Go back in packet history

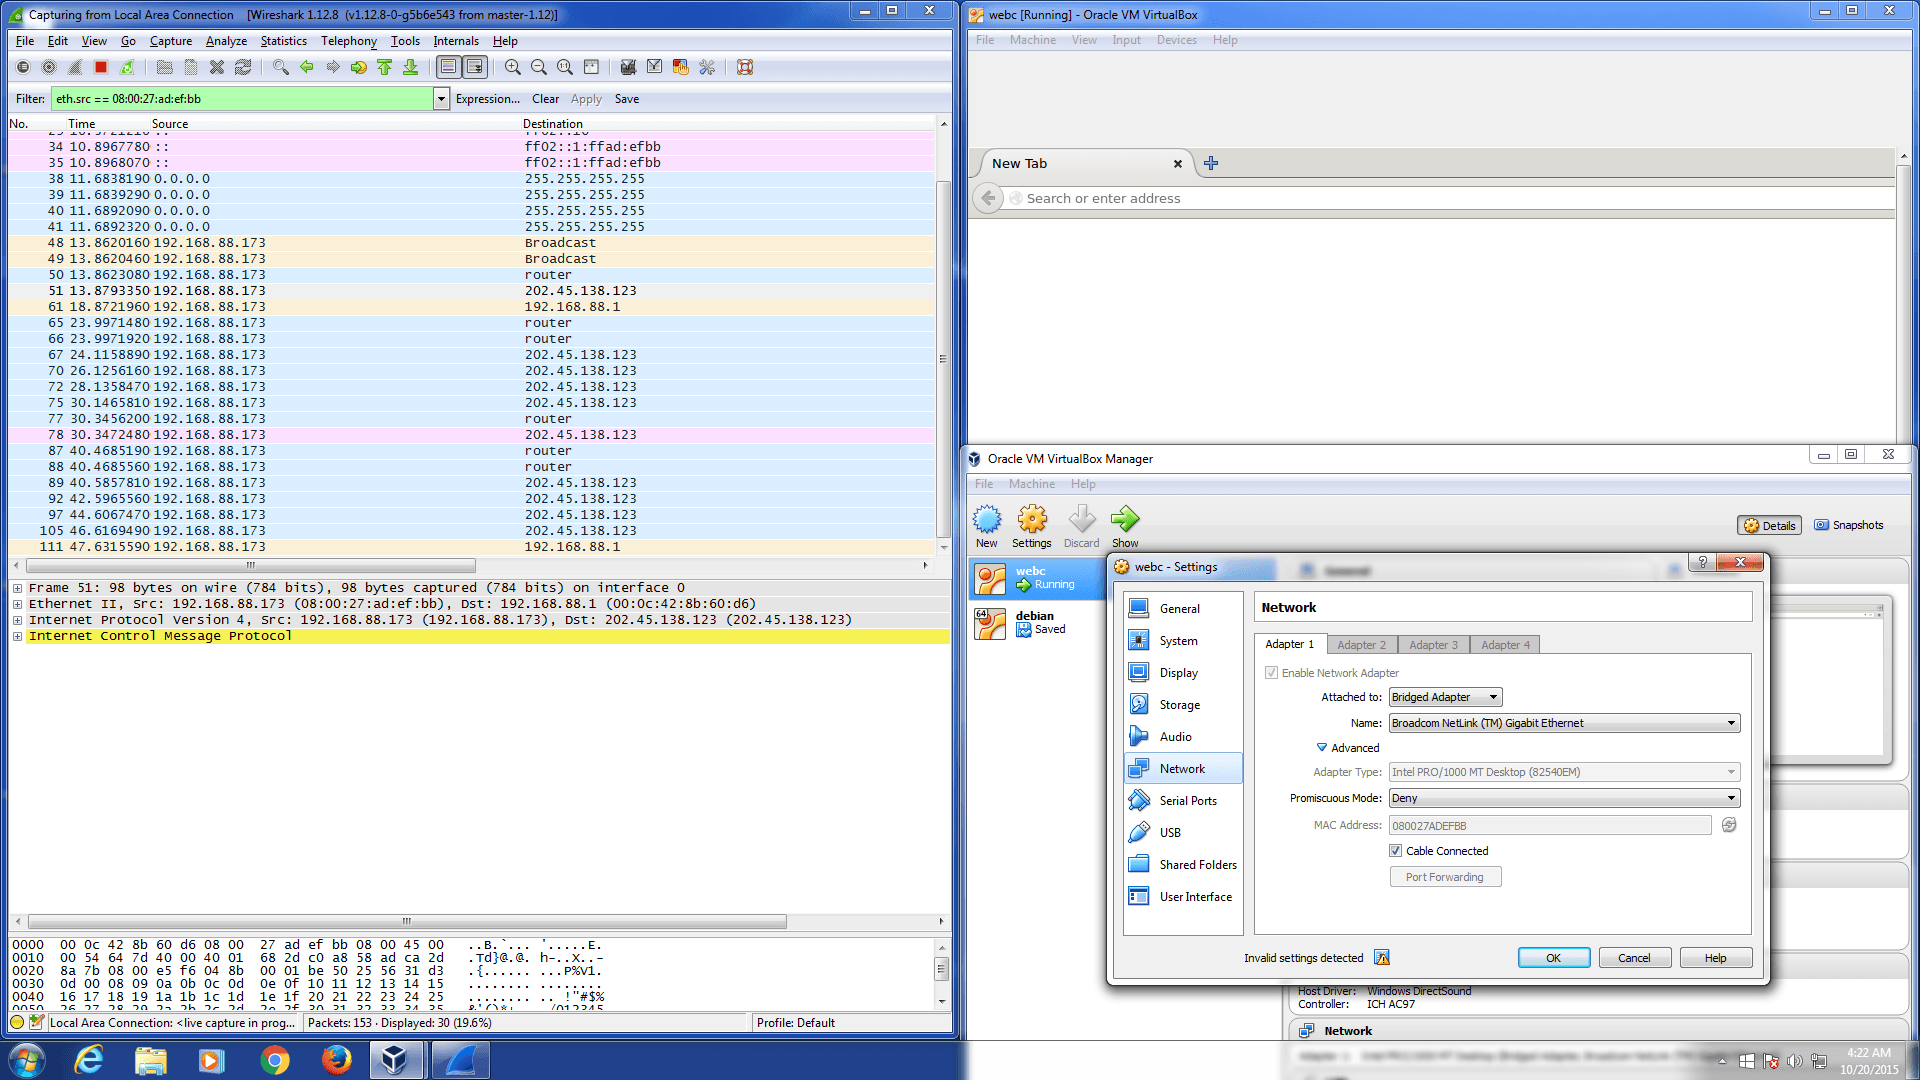[x=307, y=67]
